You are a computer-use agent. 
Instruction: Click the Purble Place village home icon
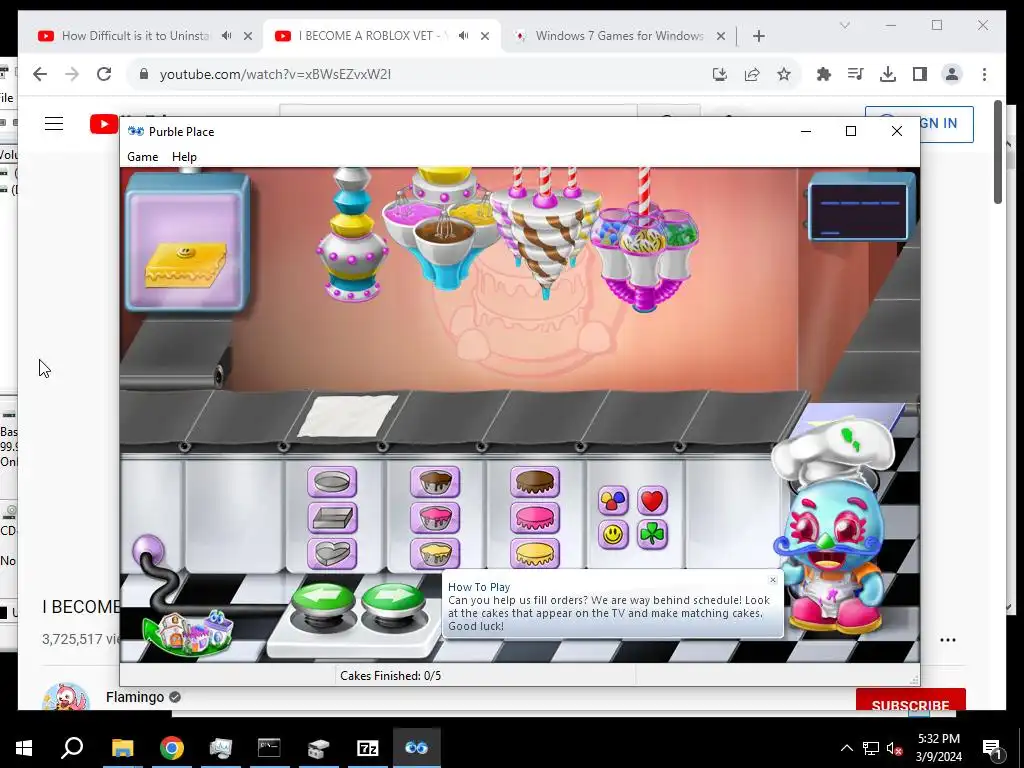click(x=188, y=632)
